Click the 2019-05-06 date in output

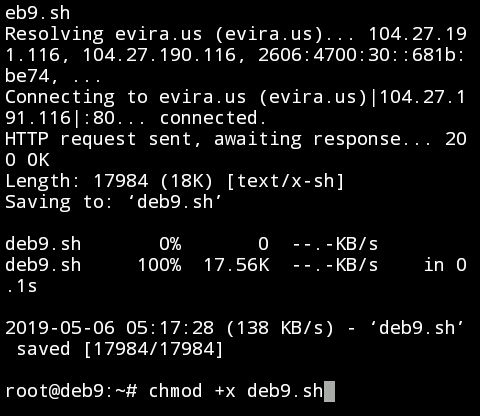tap(60, 328)
